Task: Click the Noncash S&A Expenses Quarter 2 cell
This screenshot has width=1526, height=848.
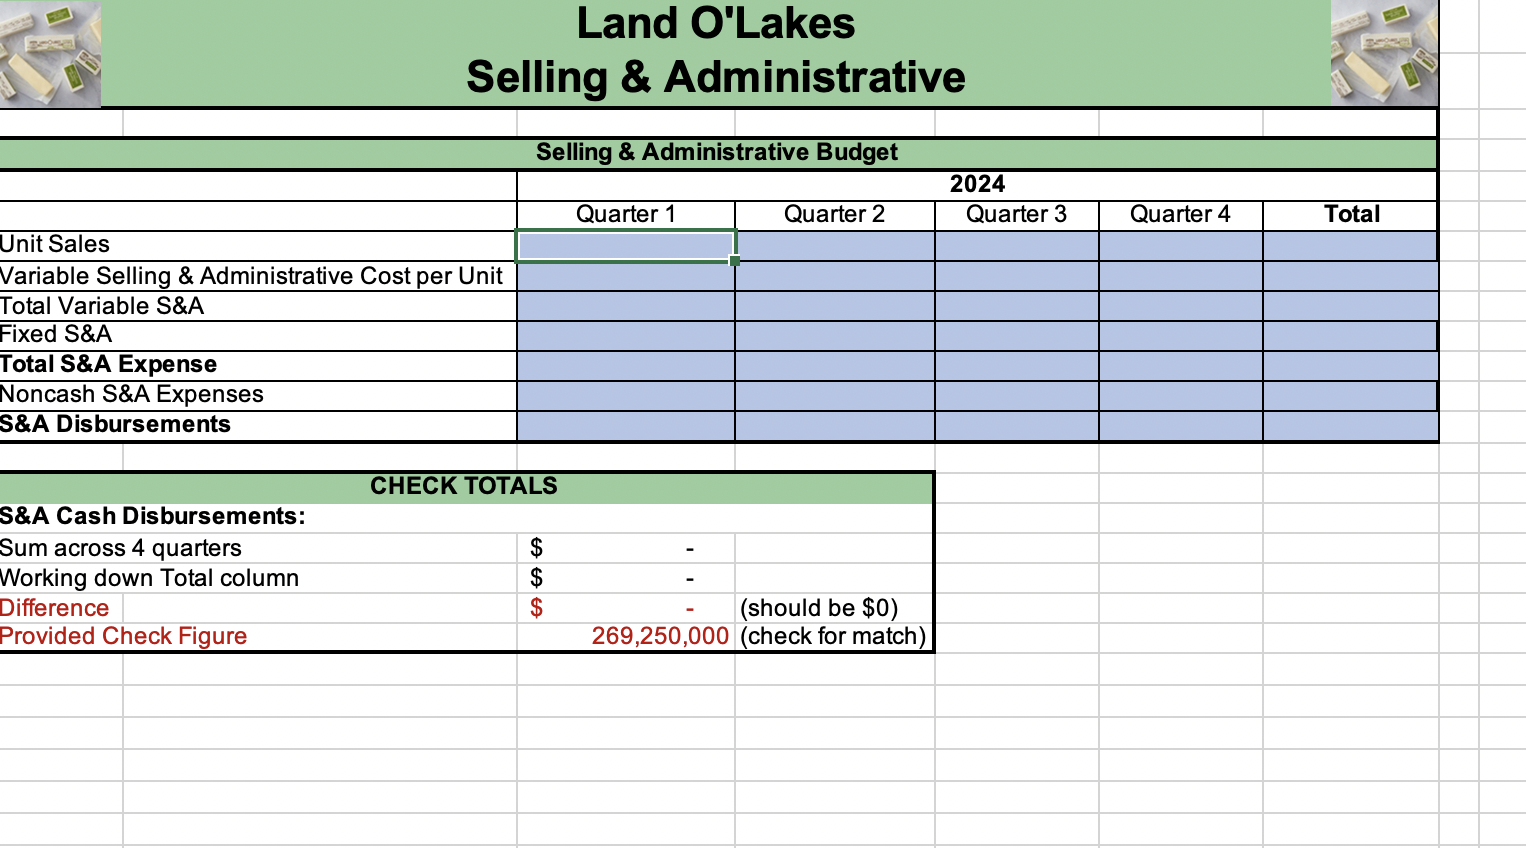Action: 835,396
